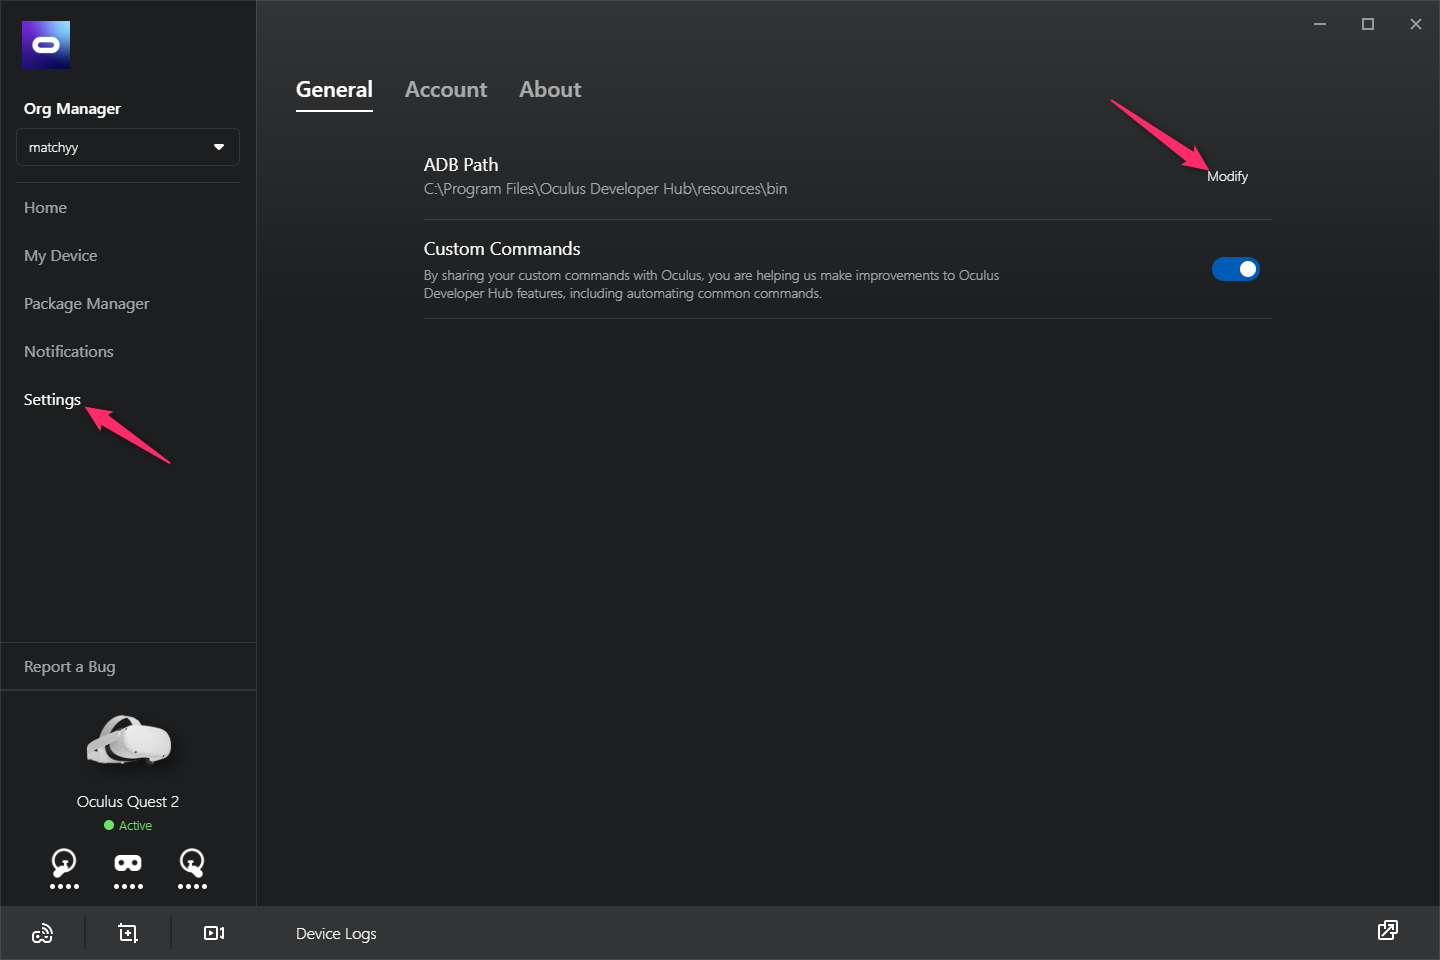Open the matchyy organization dropdown
The width and height of the screenshot is (1440, 960).
[x=128, y=147]
